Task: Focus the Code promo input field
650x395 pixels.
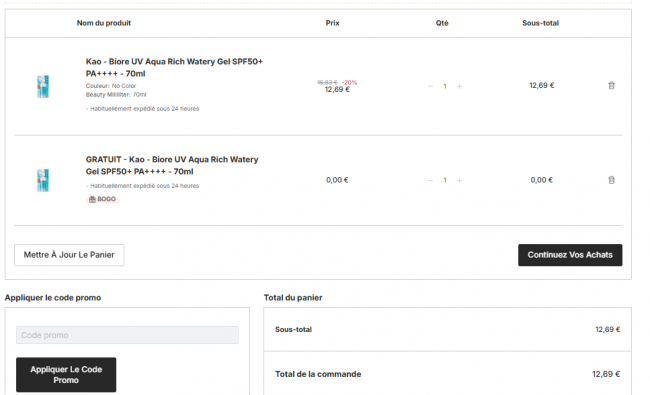Action: tap(127, 335)
